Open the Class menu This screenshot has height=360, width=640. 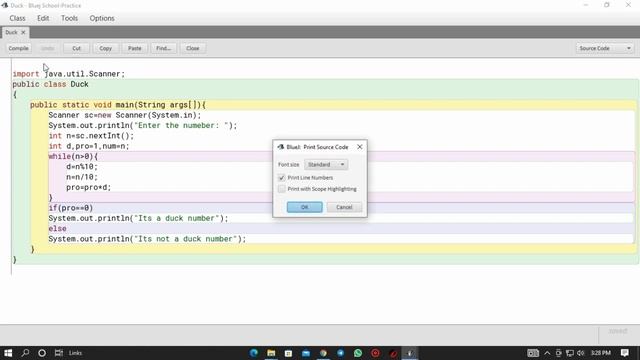[17, 18]
